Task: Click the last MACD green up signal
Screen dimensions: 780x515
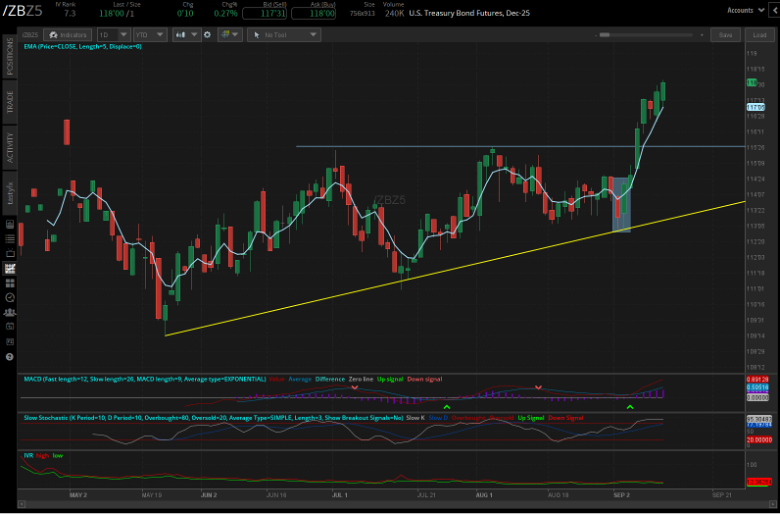Action: click(x=630, y=407)
